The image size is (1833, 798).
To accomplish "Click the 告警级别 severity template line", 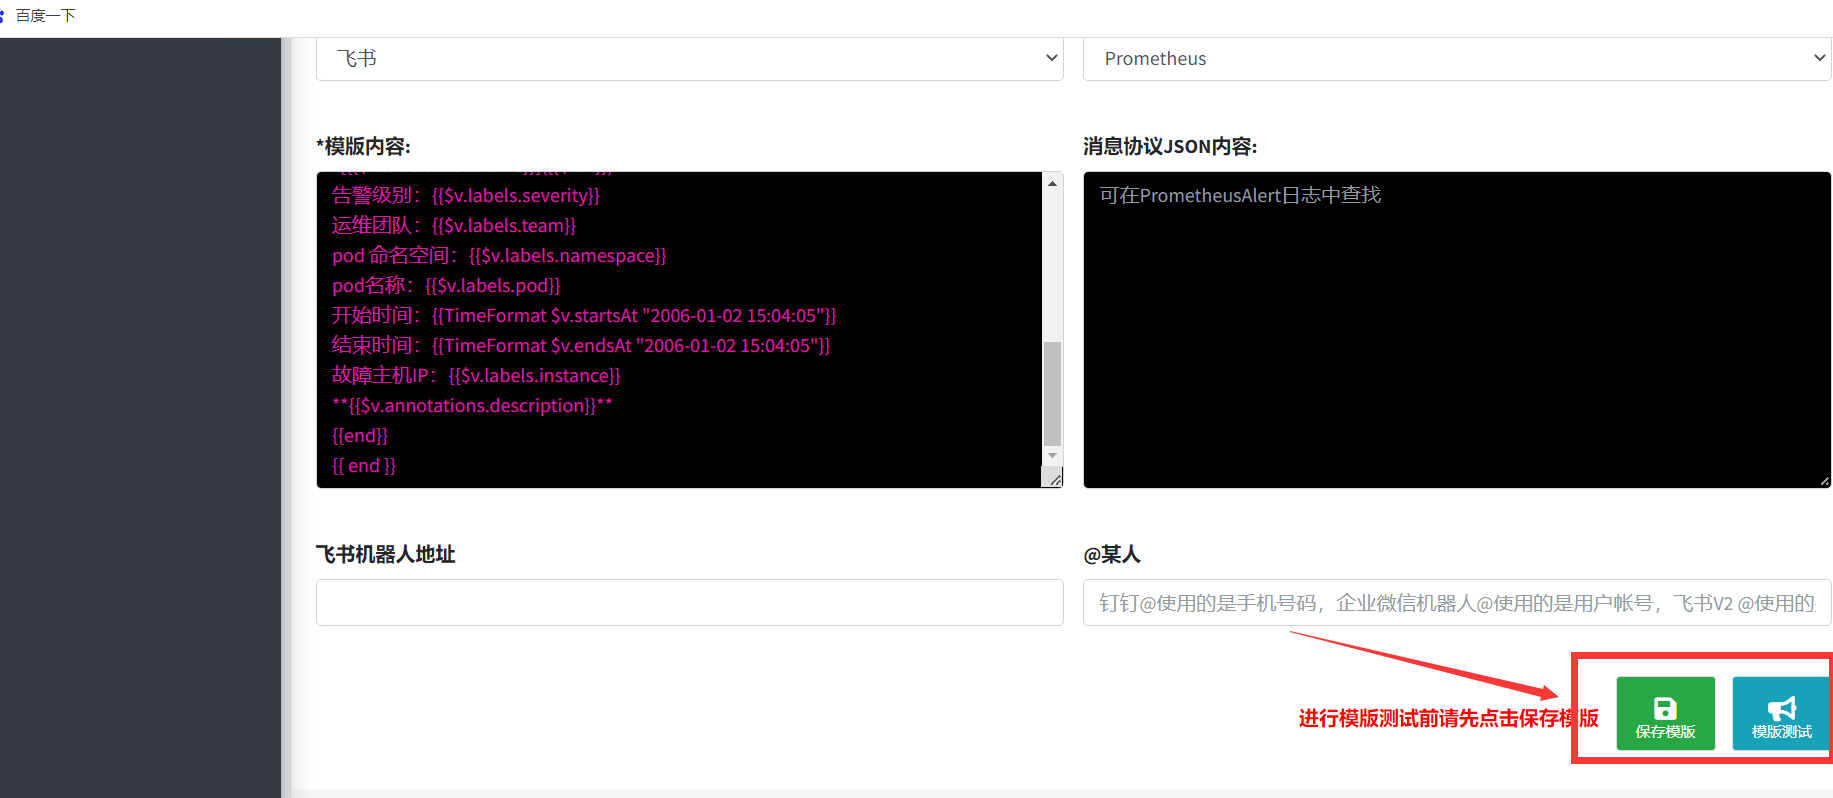I will coord(466,195).
